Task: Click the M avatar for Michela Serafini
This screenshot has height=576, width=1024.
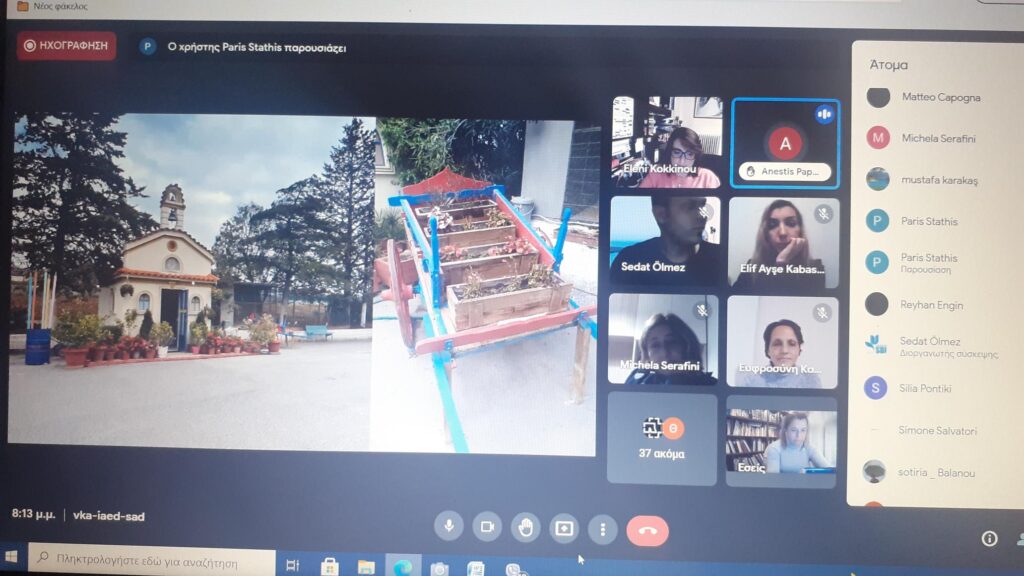Action: point(878,138)
